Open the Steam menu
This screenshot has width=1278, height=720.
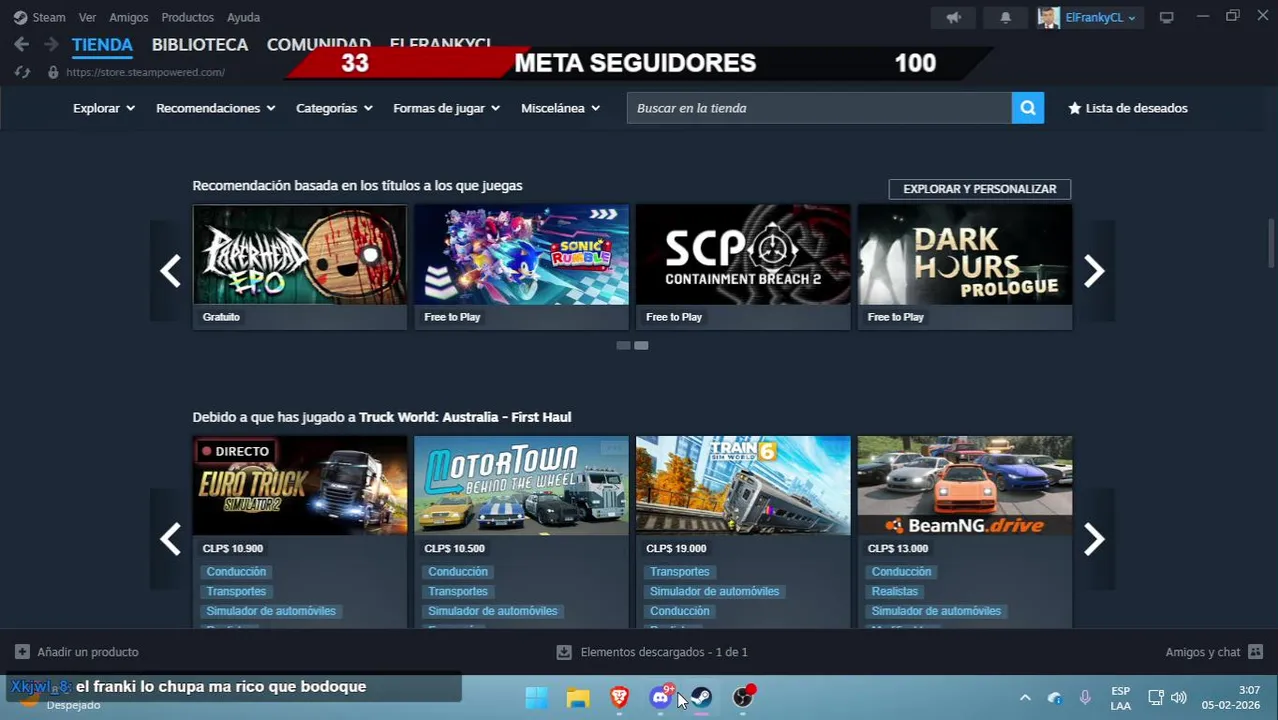click(x=48, y=17)
